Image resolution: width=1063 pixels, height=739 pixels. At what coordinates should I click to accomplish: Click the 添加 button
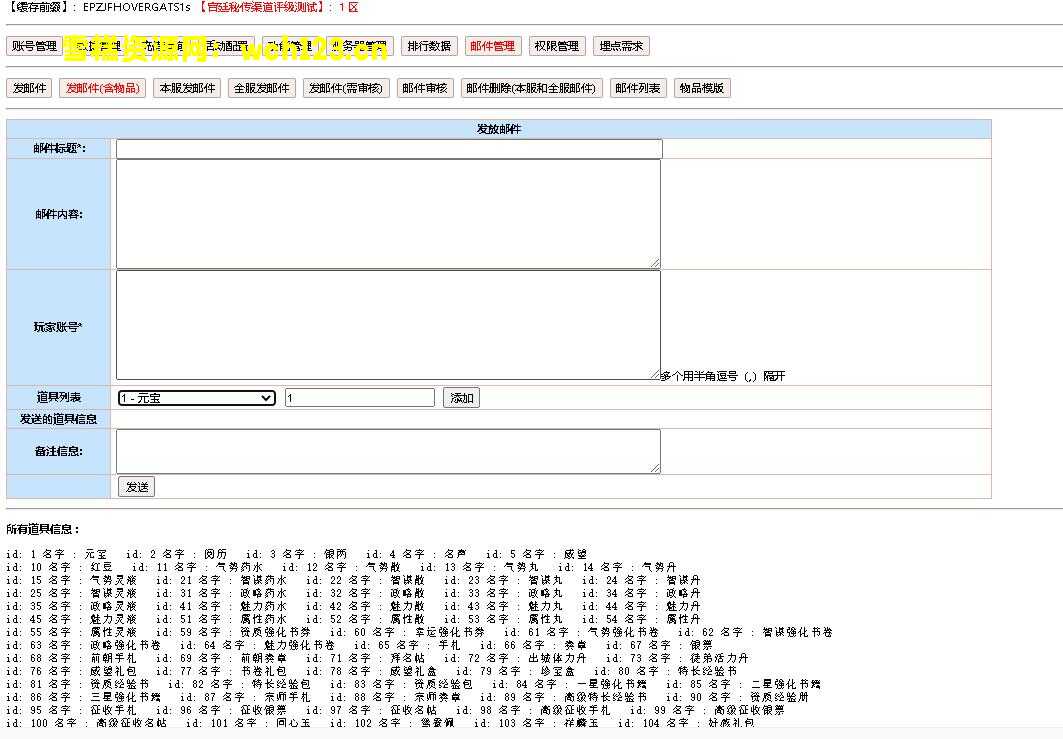(x=461, y=398)
